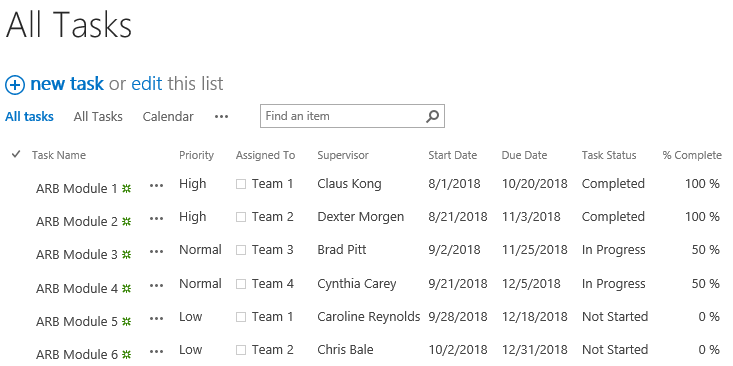Click the magnifier search icon

432,116
